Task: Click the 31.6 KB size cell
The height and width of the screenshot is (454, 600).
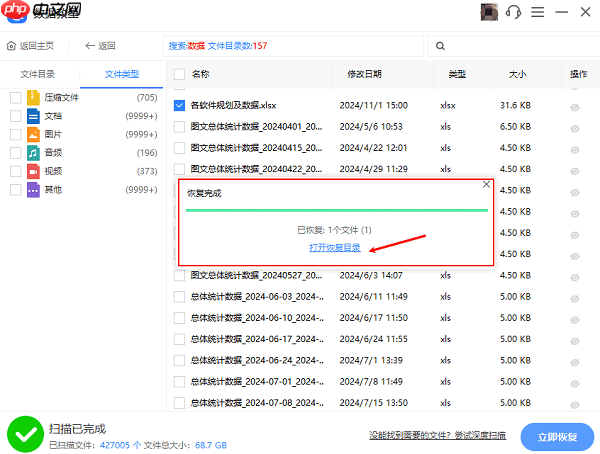Action: [515, 105]
